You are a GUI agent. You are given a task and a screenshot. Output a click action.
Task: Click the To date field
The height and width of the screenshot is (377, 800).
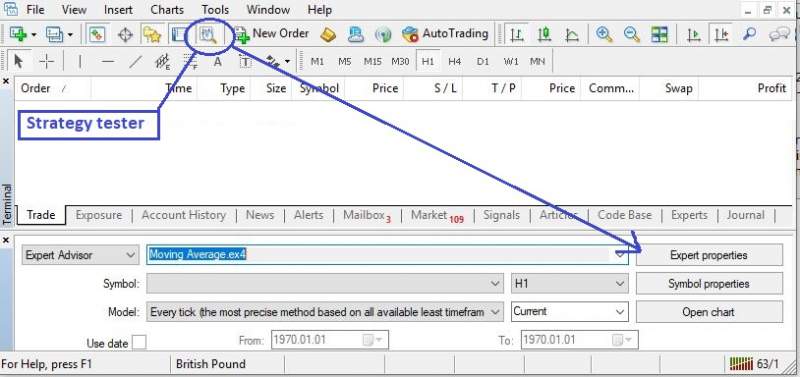pyautogui.click(x=579, y=340)
